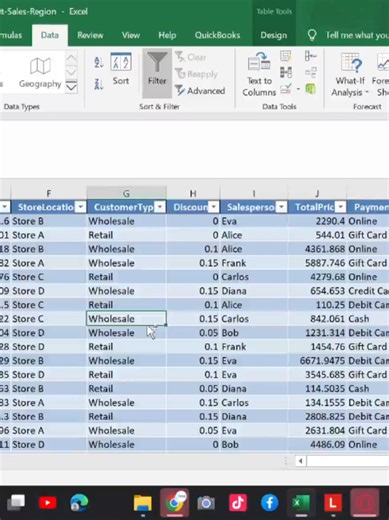The image size is (389, 520).
Task: Click the Relationships icon
Action: point(311,72)
